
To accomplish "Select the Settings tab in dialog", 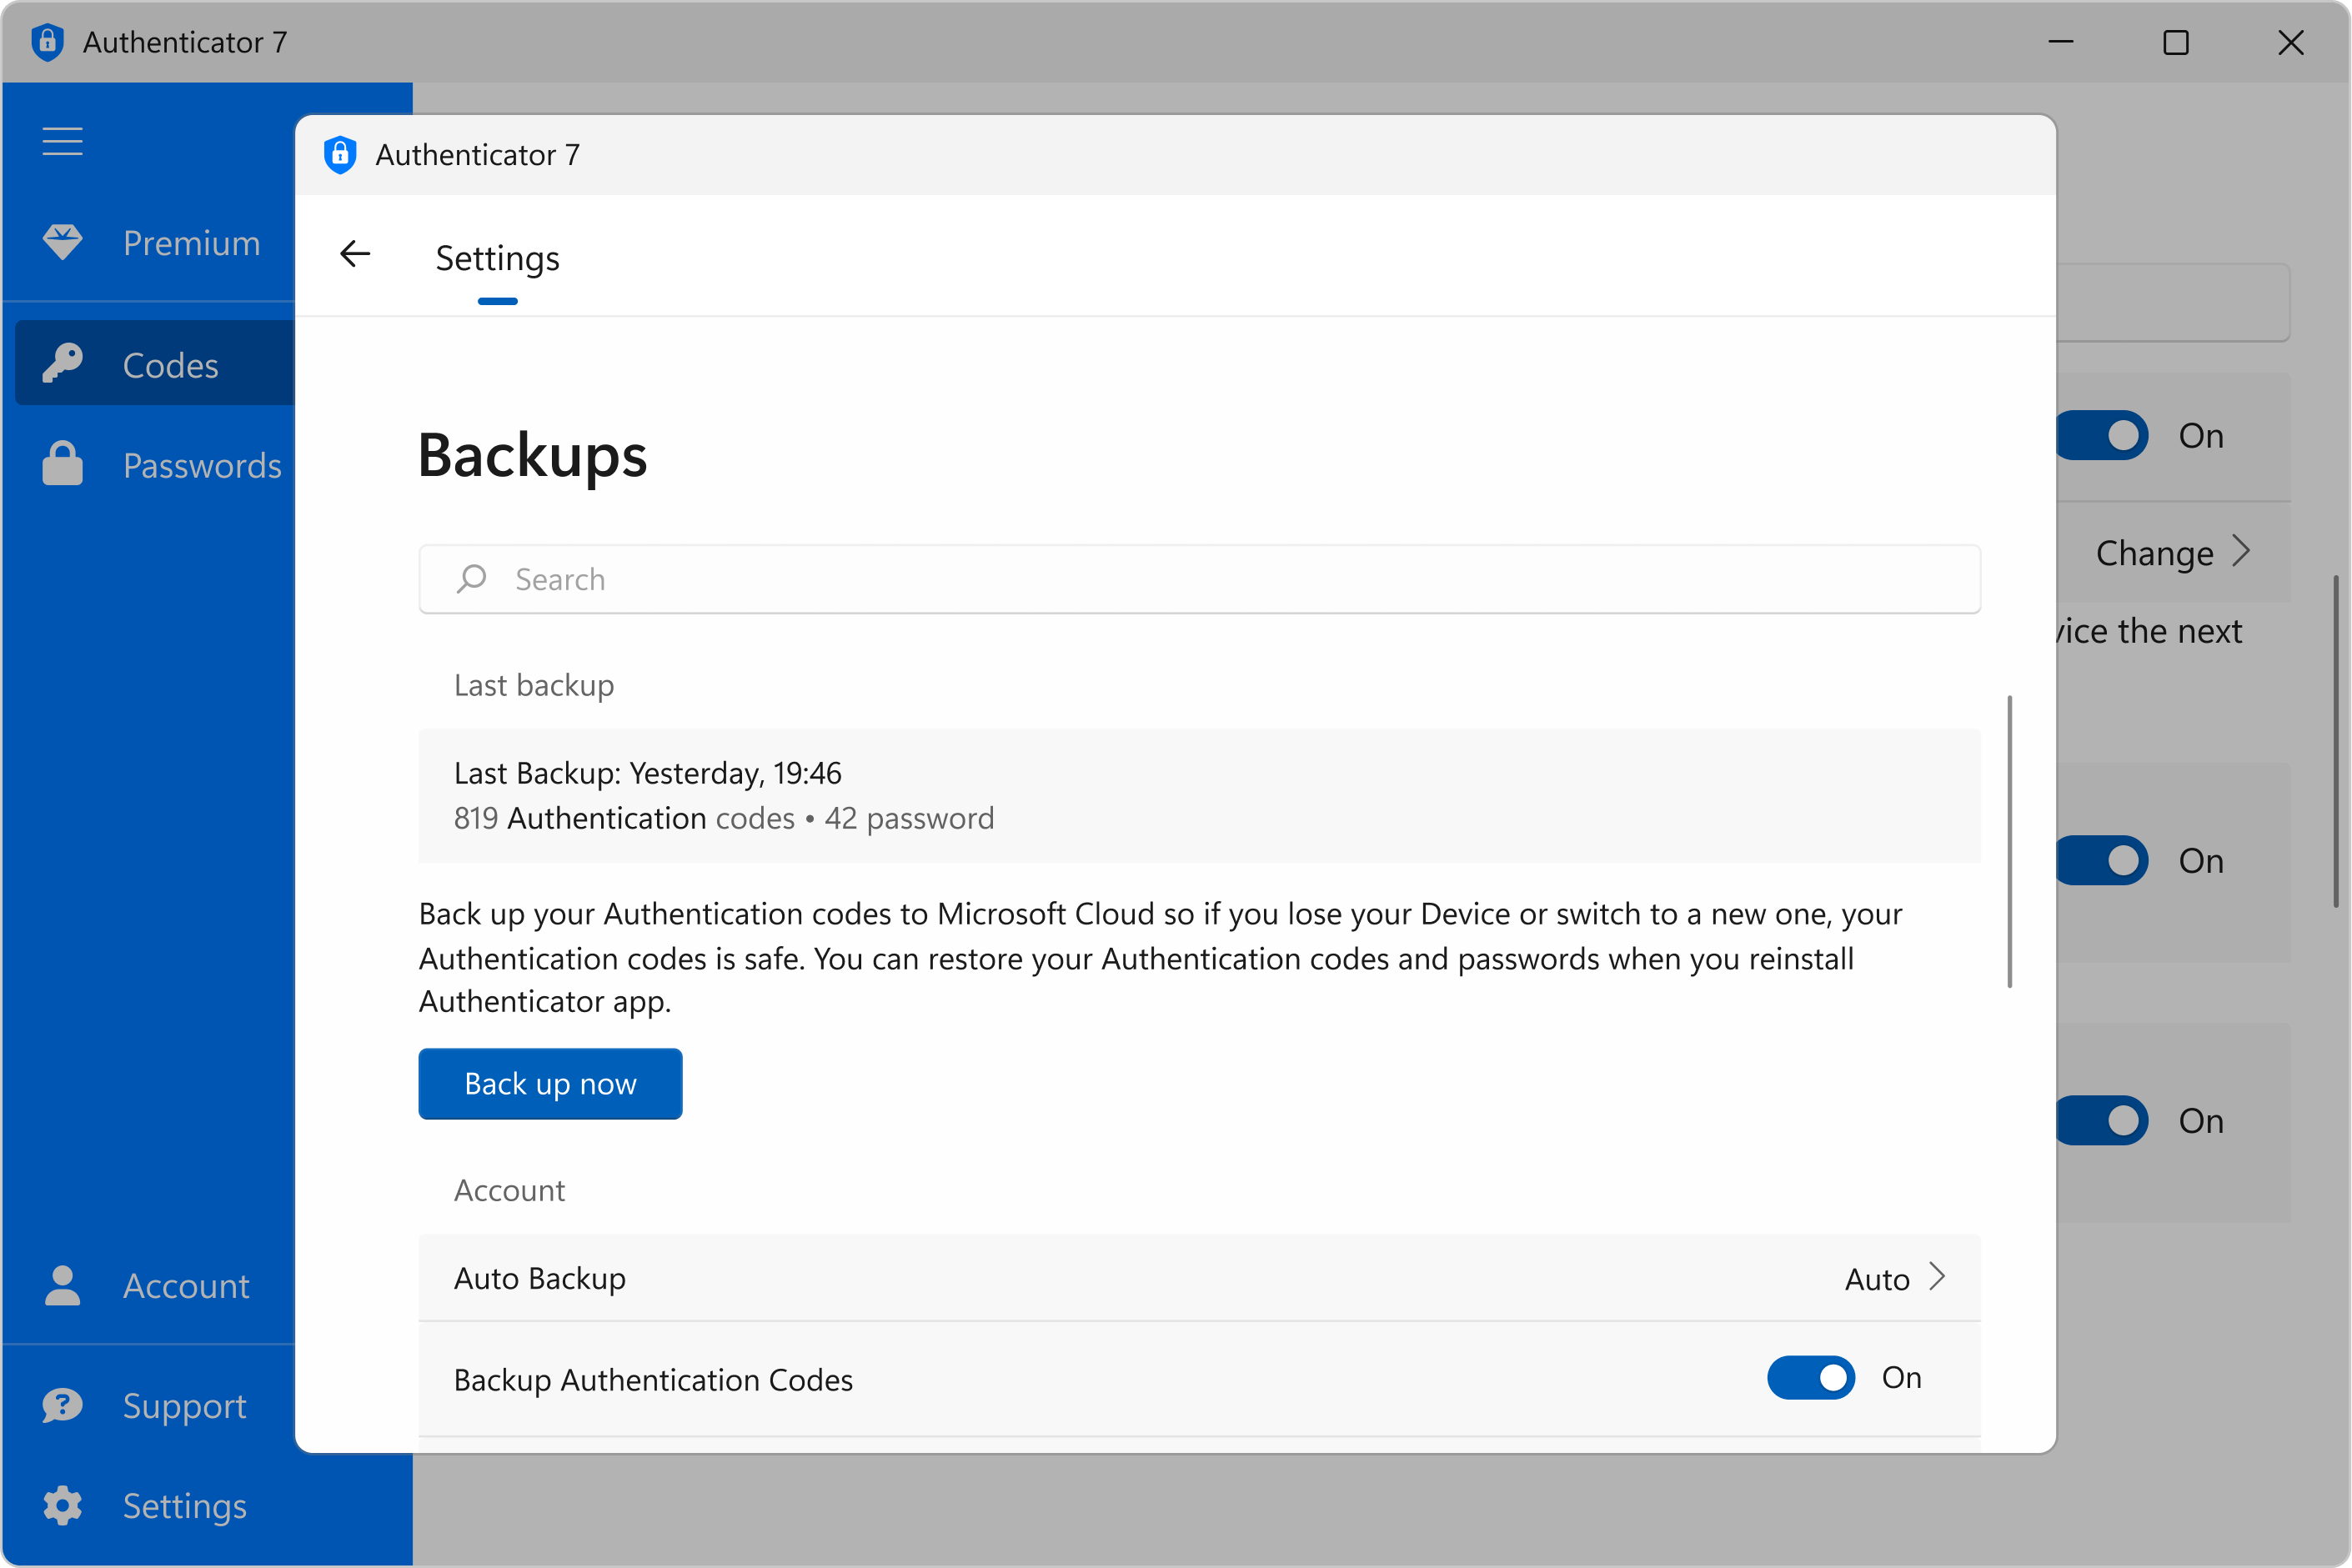I will pyautogui.click(x=497, y=258).
